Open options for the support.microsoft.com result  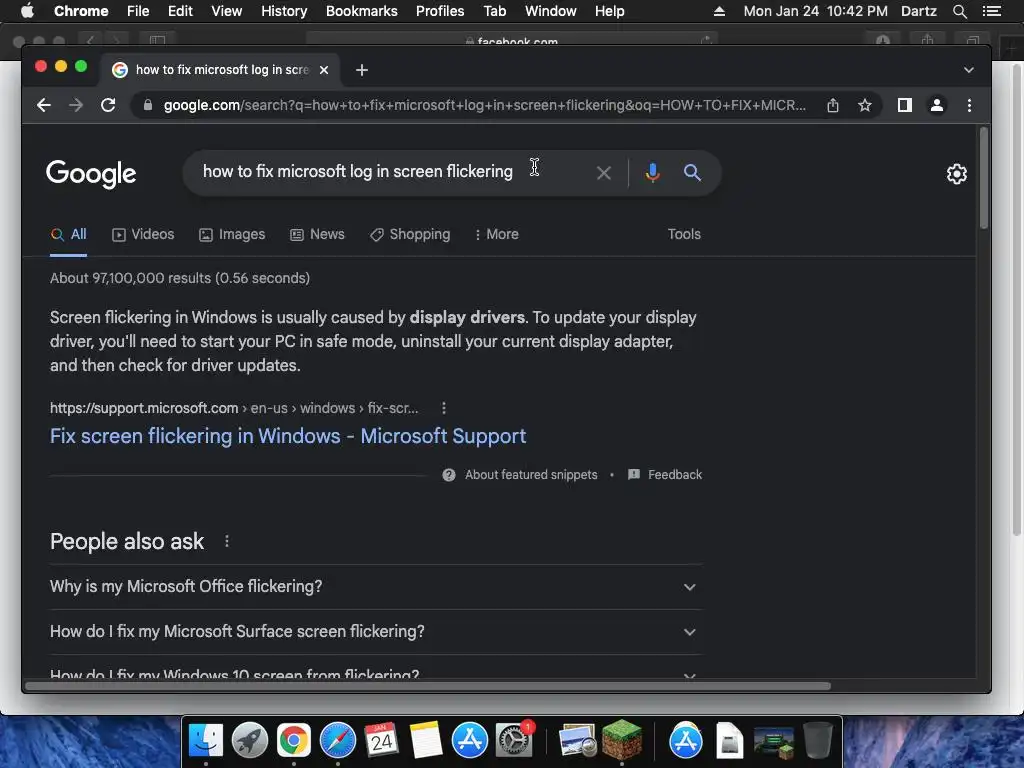[444, 408]
